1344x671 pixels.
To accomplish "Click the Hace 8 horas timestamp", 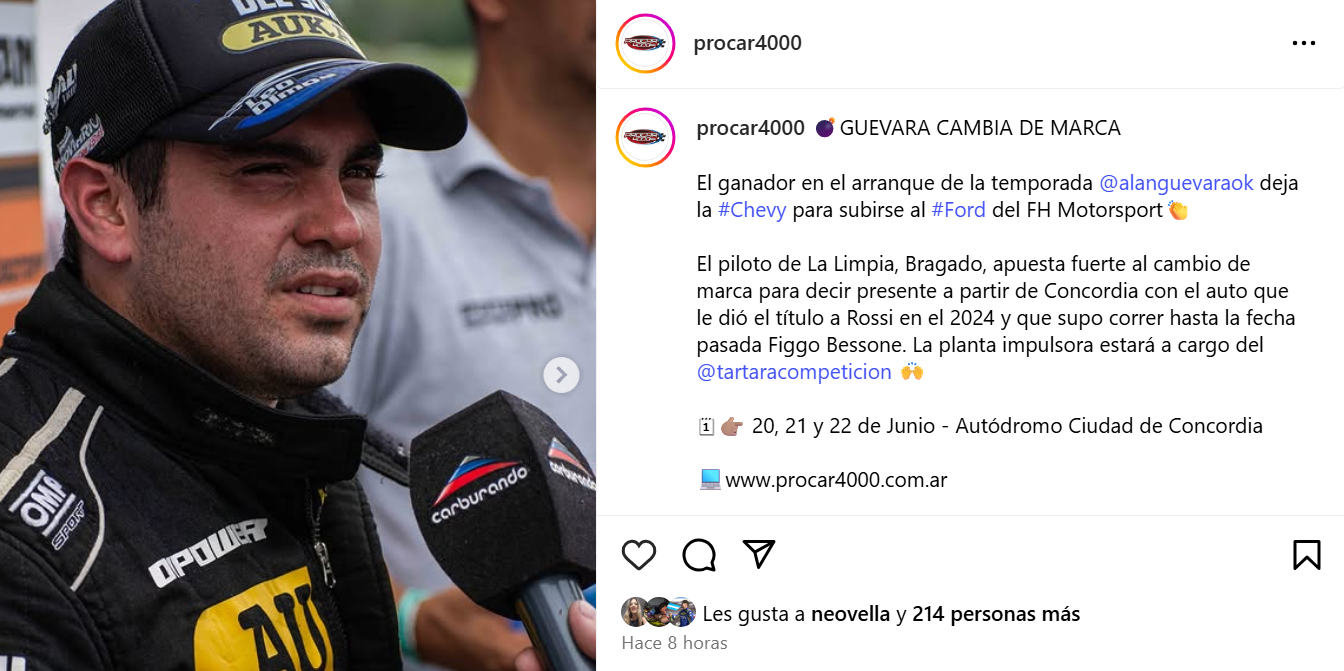I will click(x=674, y=643).
